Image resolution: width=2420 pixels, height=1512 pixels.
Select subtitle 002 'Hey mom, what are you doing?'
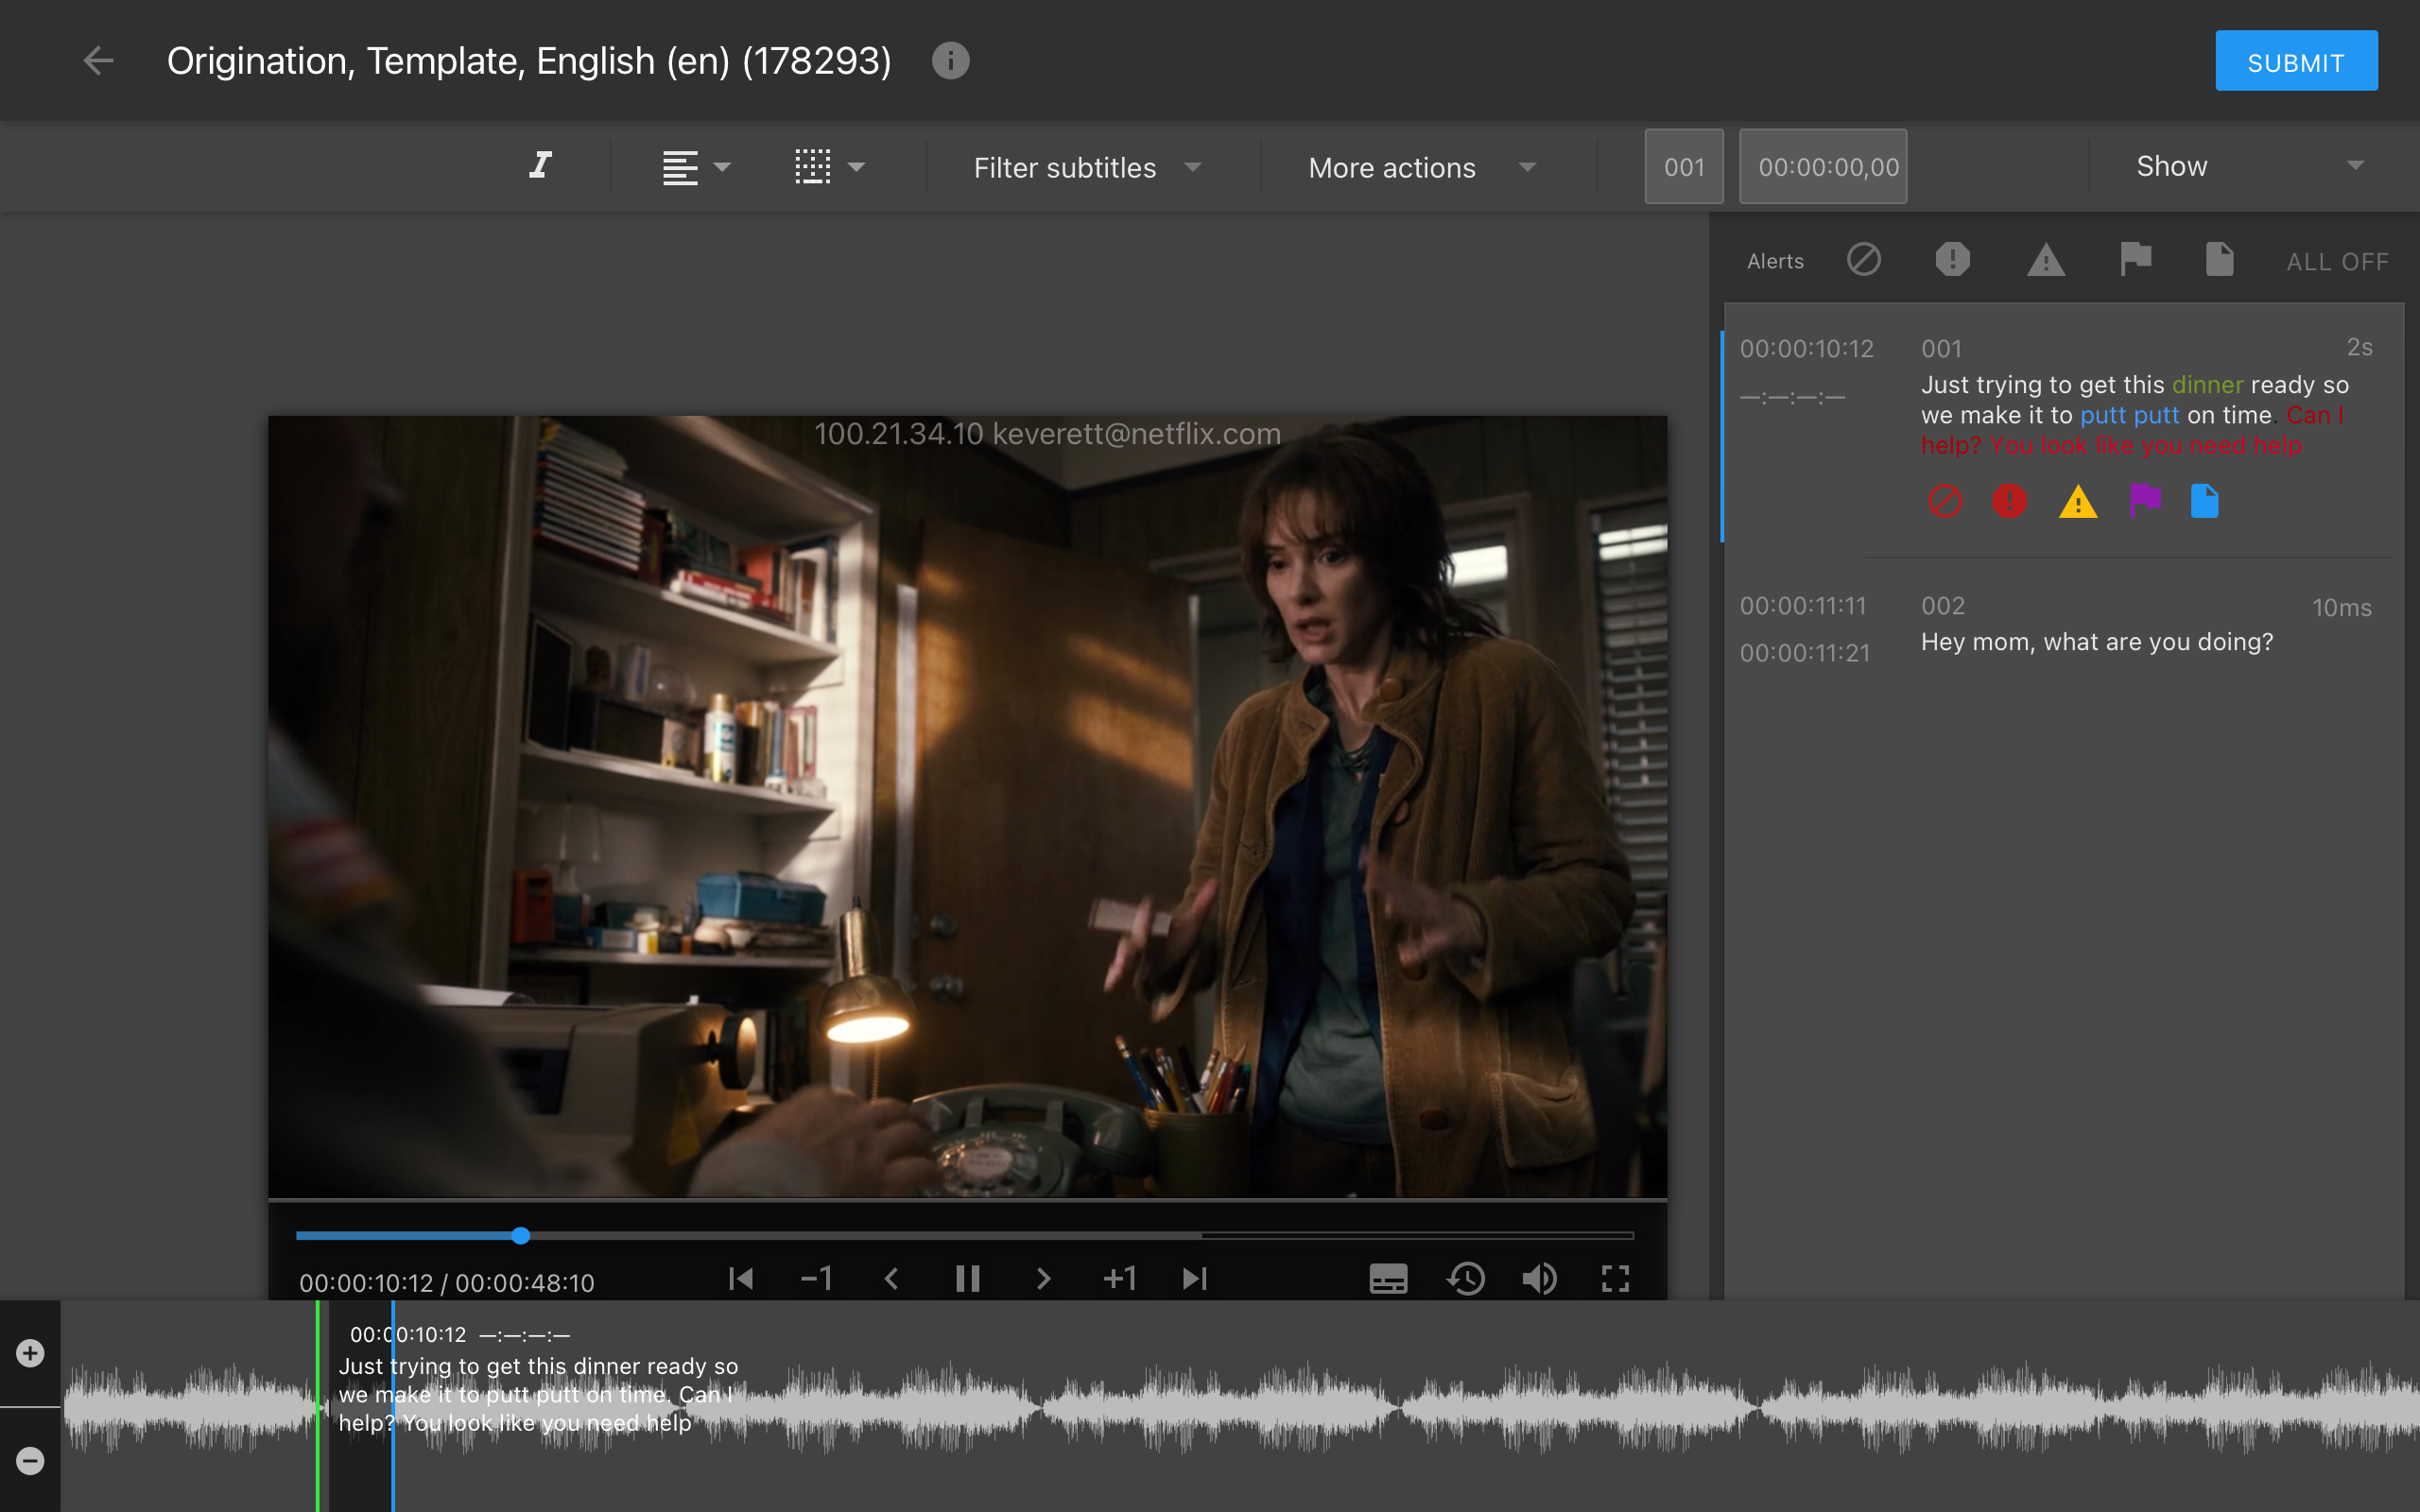point(2097,642)
